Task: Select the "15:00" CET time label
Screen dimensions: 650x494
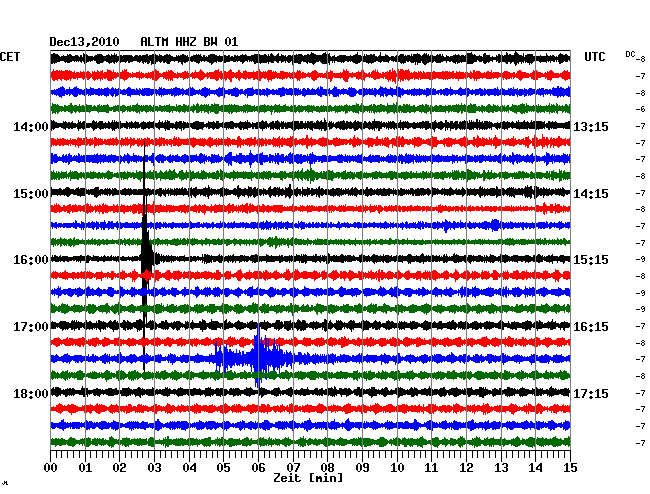Action: pyautogui.click(x=31, y=194)
